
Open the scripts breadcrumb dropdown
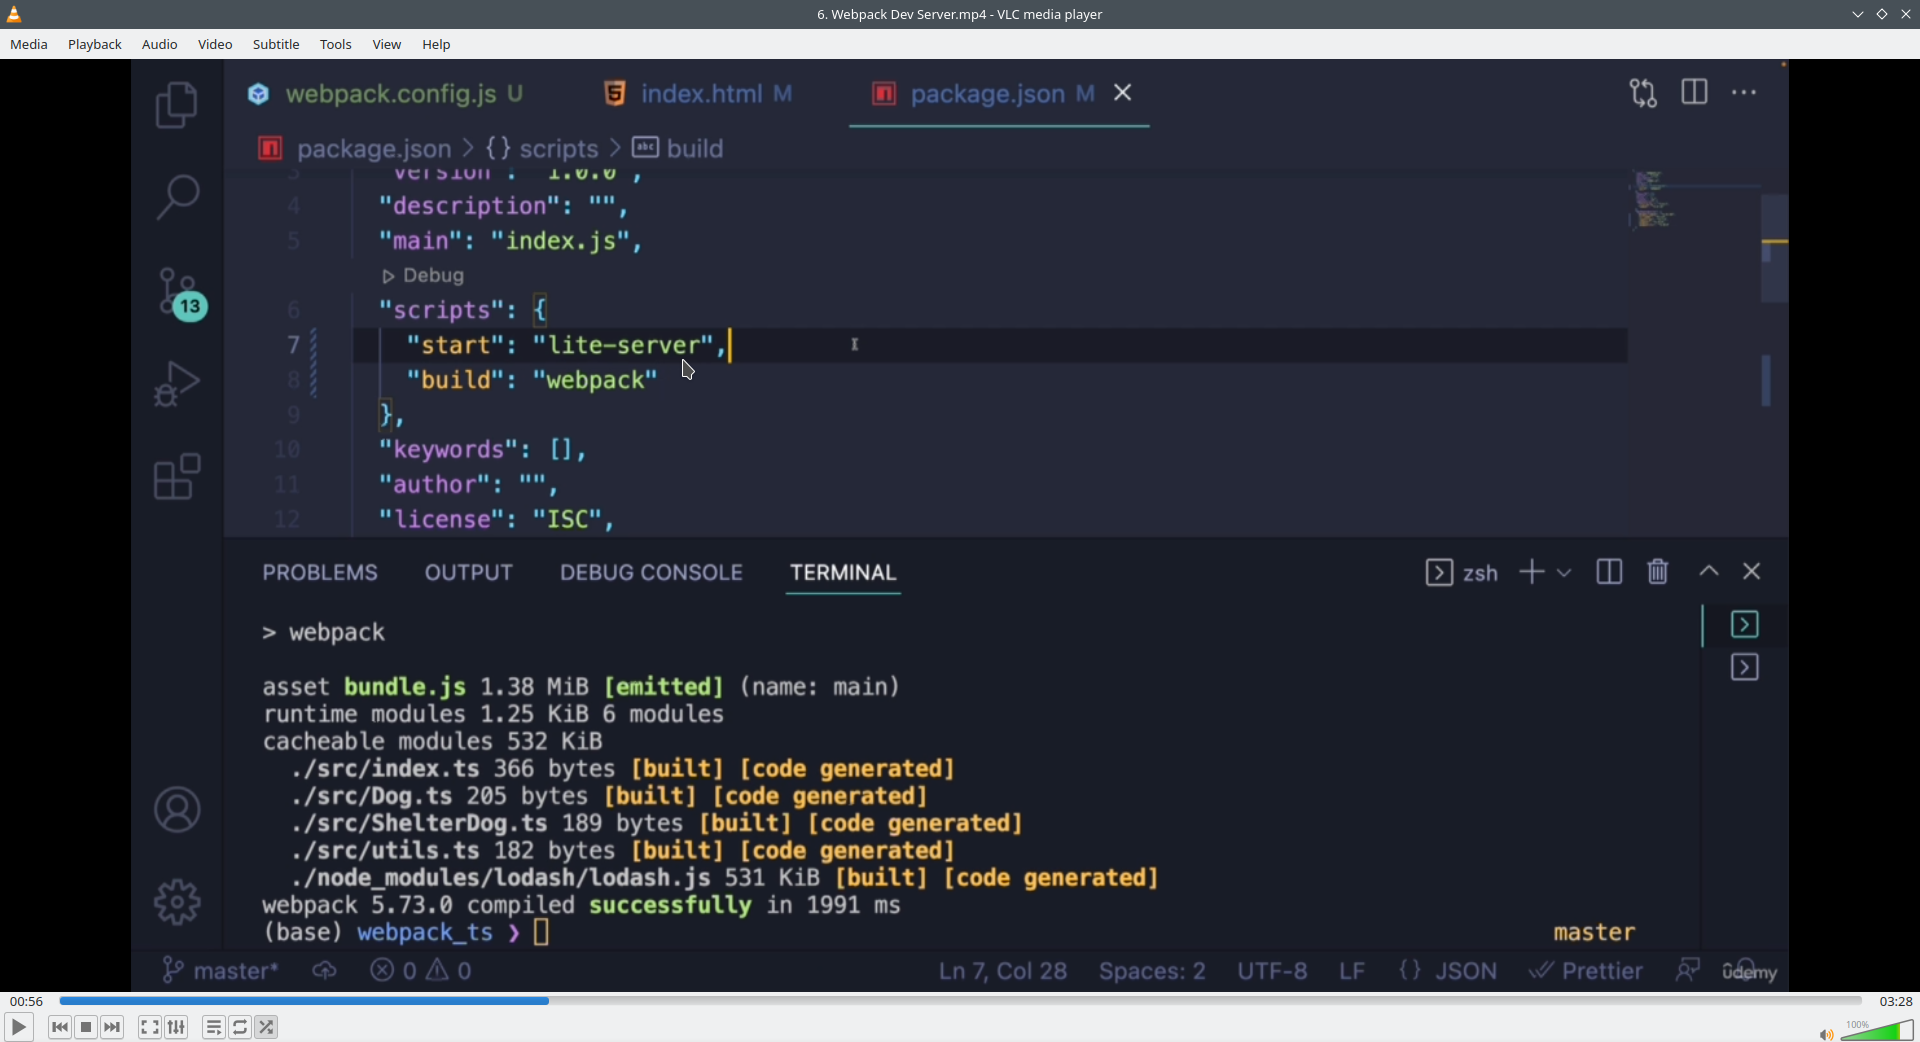(542, 149)
